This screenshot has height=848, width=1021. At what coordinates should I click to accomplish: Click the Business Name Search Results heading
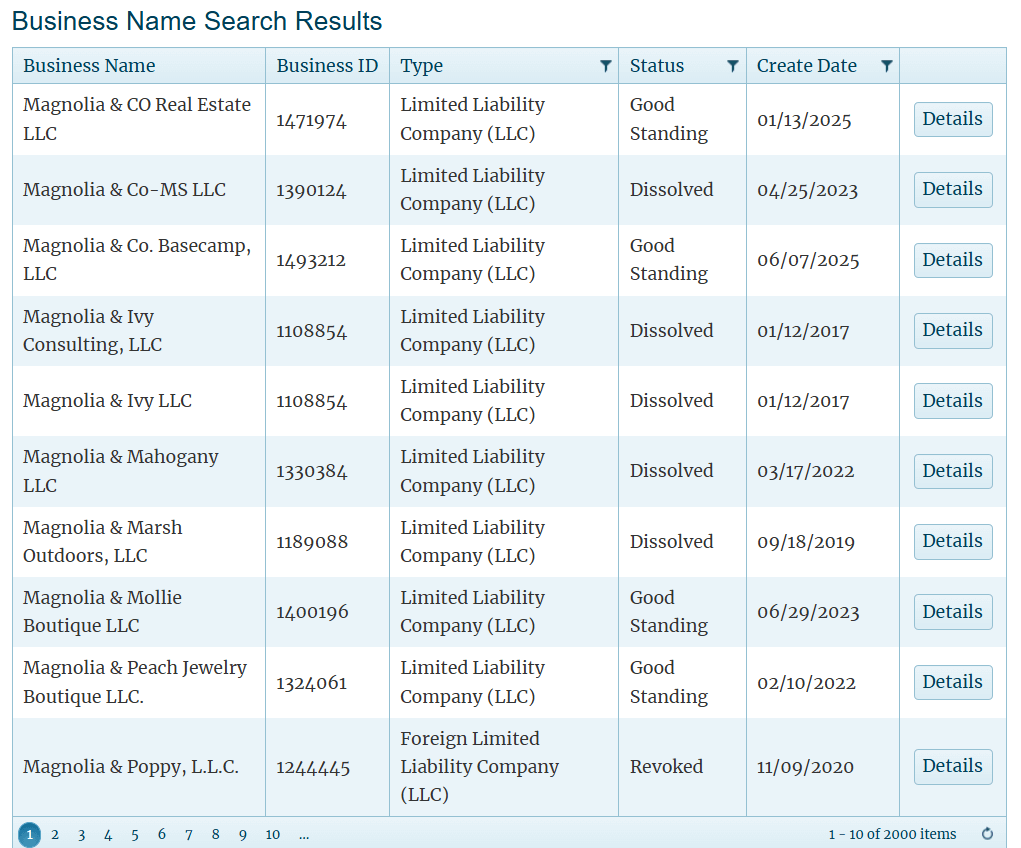197,21
